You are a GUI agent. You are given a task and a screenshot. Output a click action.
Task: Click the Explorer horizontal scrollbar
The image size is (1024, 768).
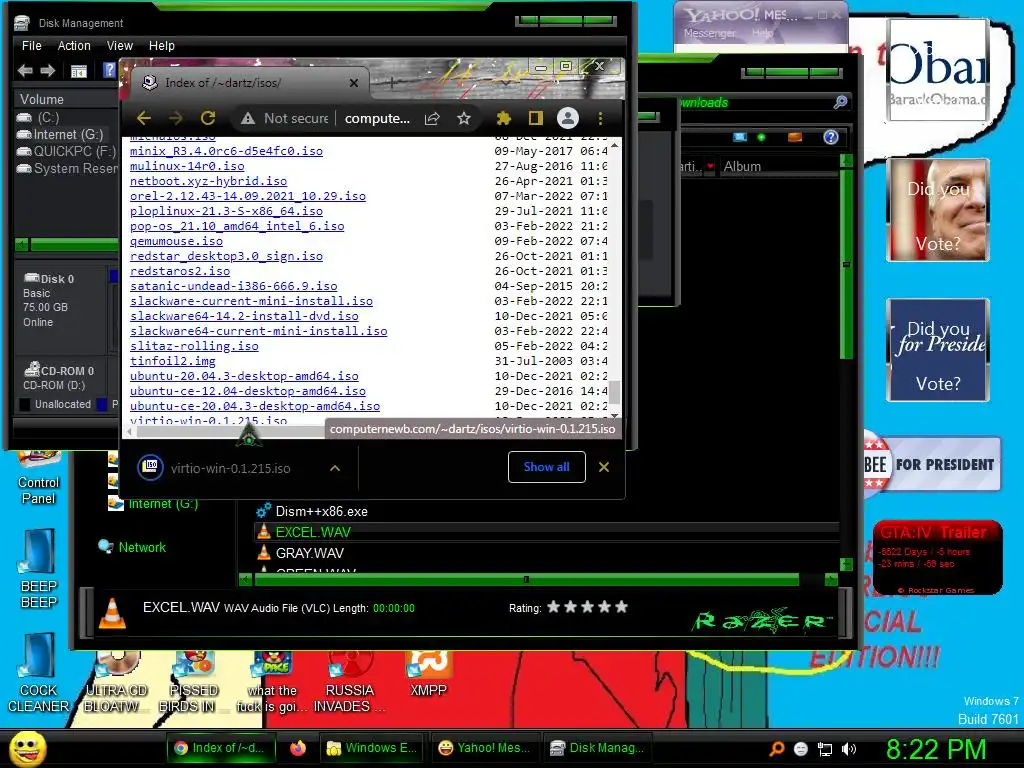pos(526,579)
